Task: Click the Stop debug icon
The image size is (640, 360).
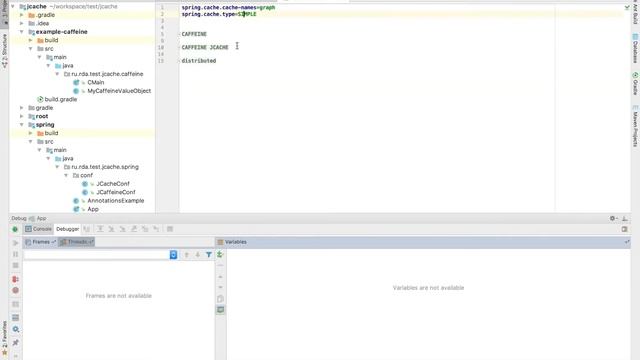Action: (16, 266)
